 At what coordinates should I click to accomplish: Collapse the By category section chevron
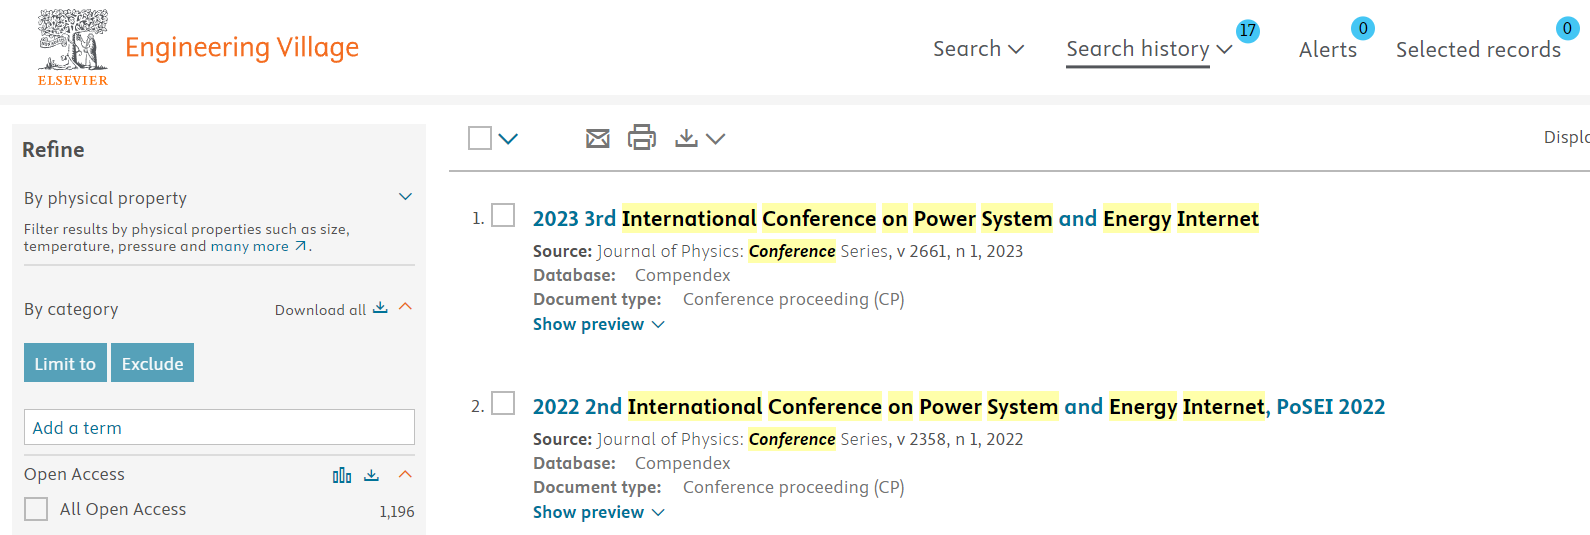(405, 307)
